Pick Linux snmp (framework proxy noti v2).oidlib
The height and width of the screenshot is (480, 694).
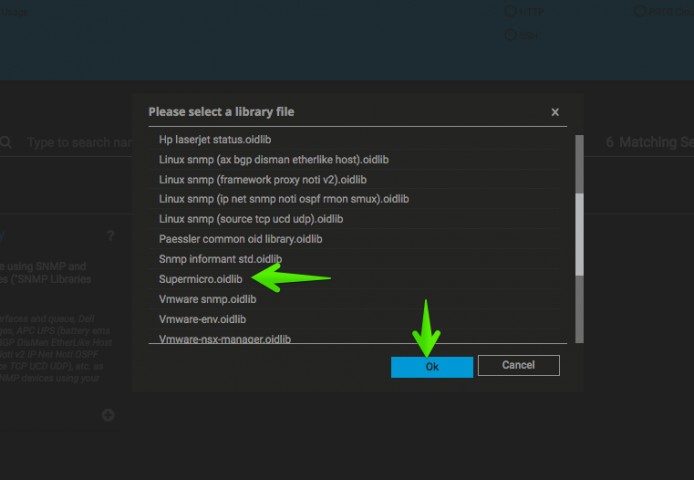(262, 180)
